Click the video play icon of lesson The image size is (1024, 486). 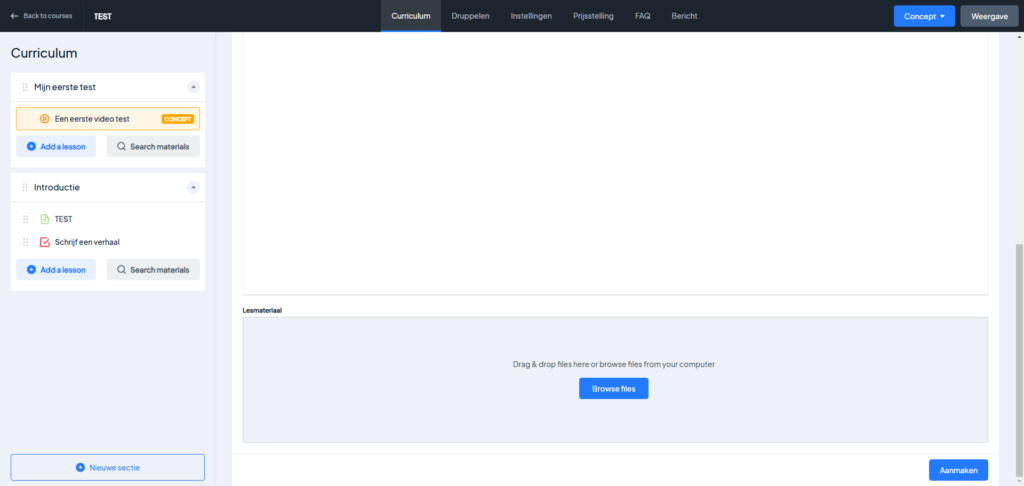click(44, 119)
